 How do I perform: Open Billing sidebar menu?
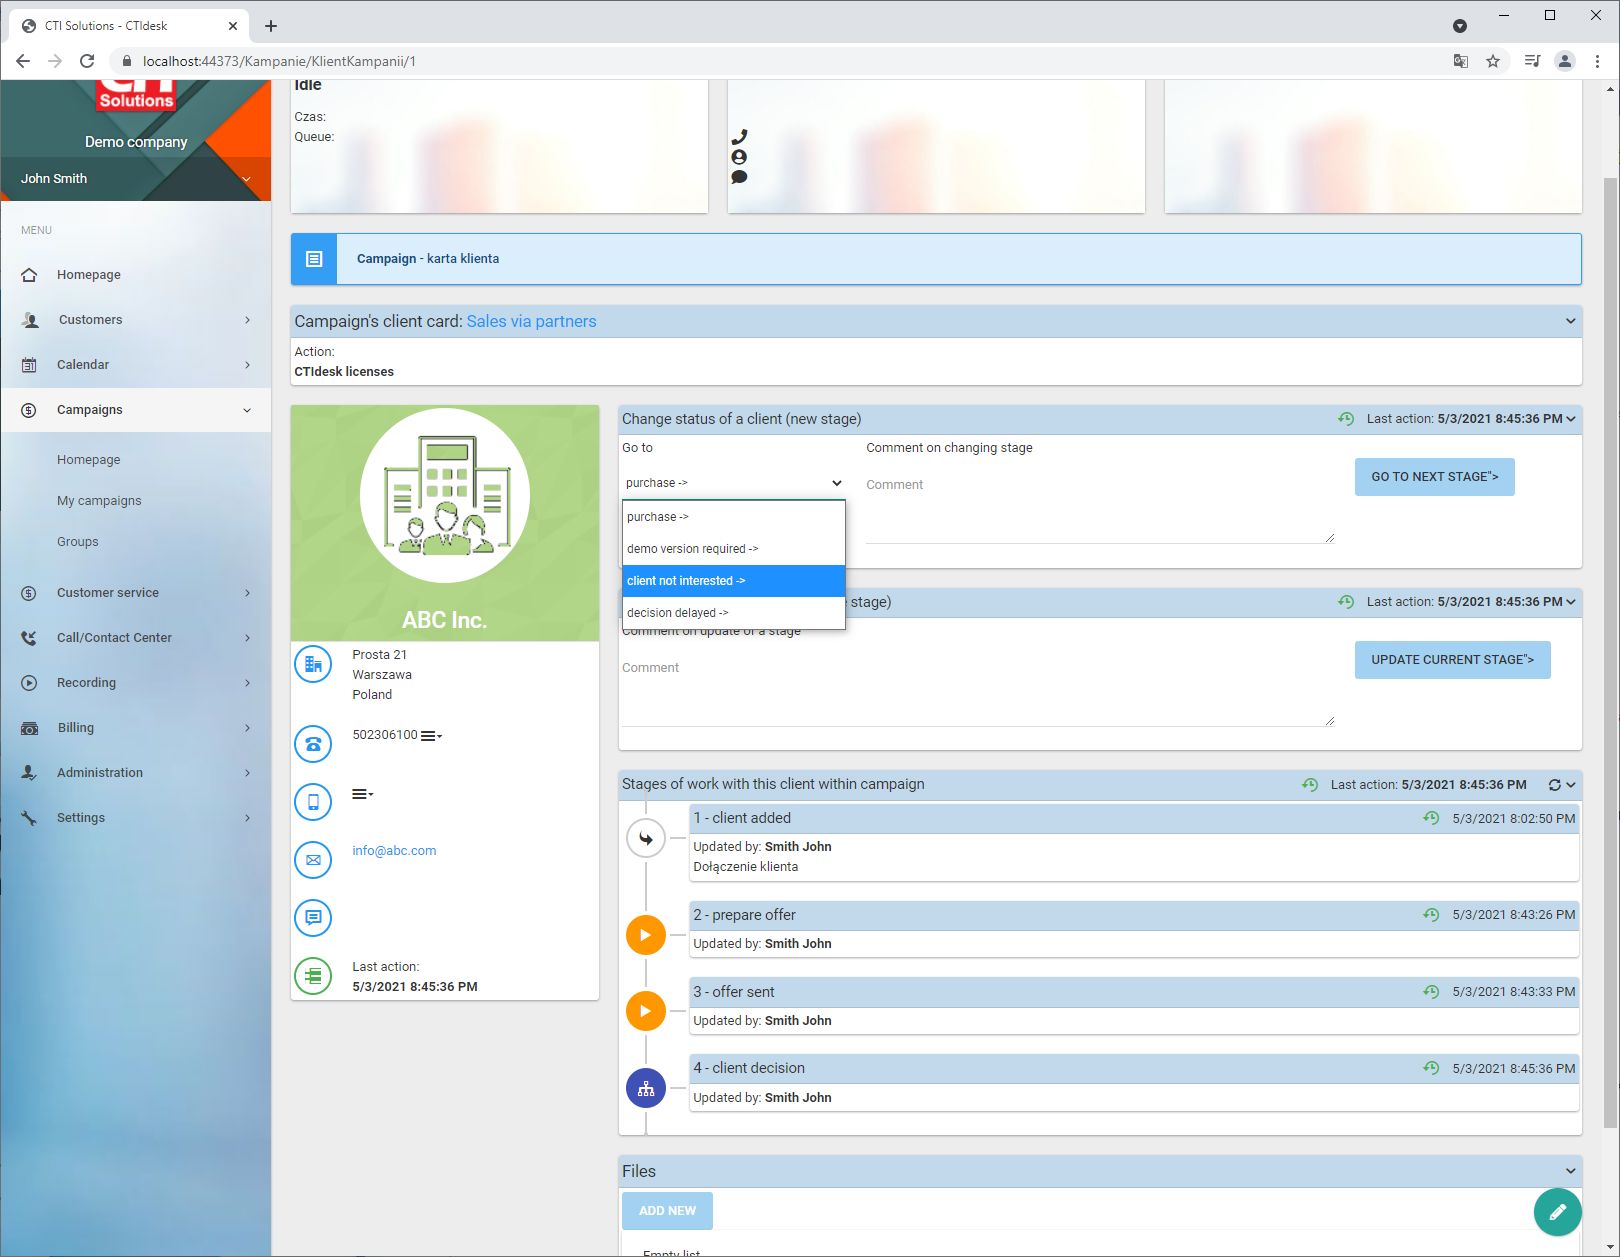pyautogui.click(x=136, y=728)
